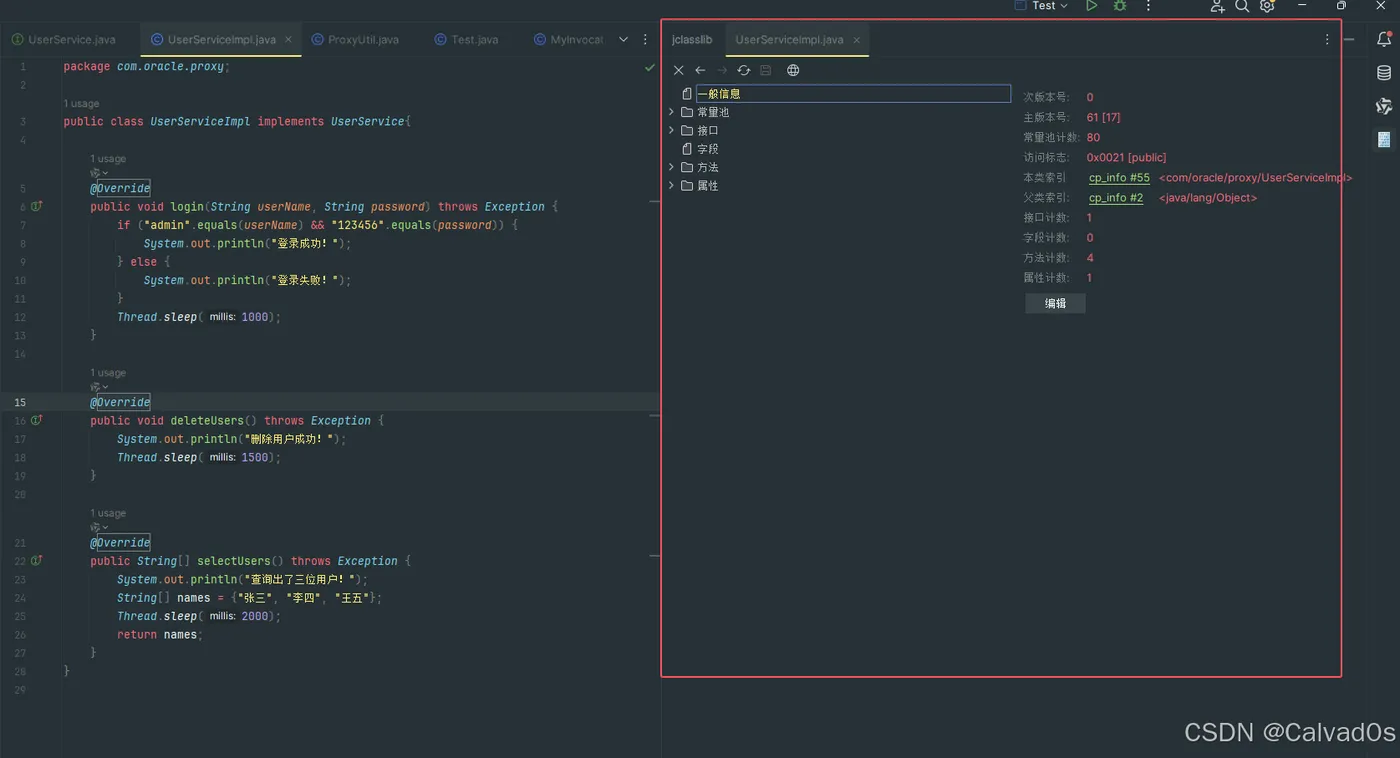Select the jclasslib tool window stripe icon
1400x758 pixels.
[1384, 139]
